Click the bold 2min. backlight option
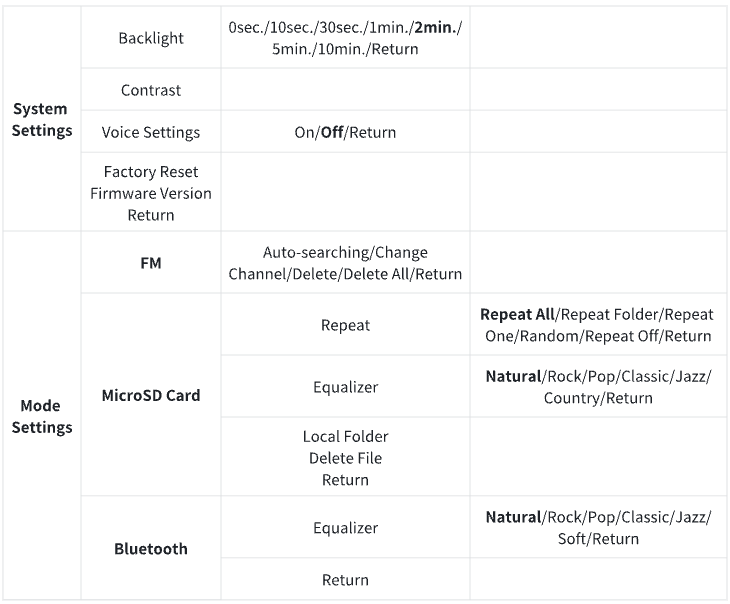This screenshot has height=604, width=730. click(436, 27)
